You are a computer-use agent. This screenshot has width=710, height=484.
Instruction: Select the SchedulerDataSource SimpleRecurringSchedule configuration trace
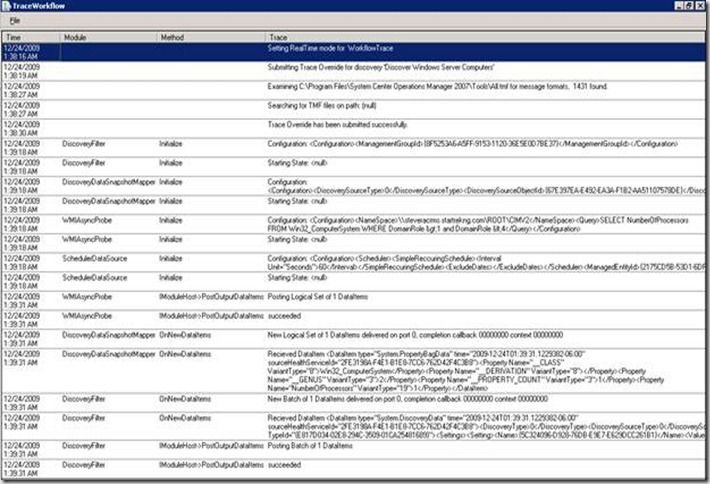[353, 263]
